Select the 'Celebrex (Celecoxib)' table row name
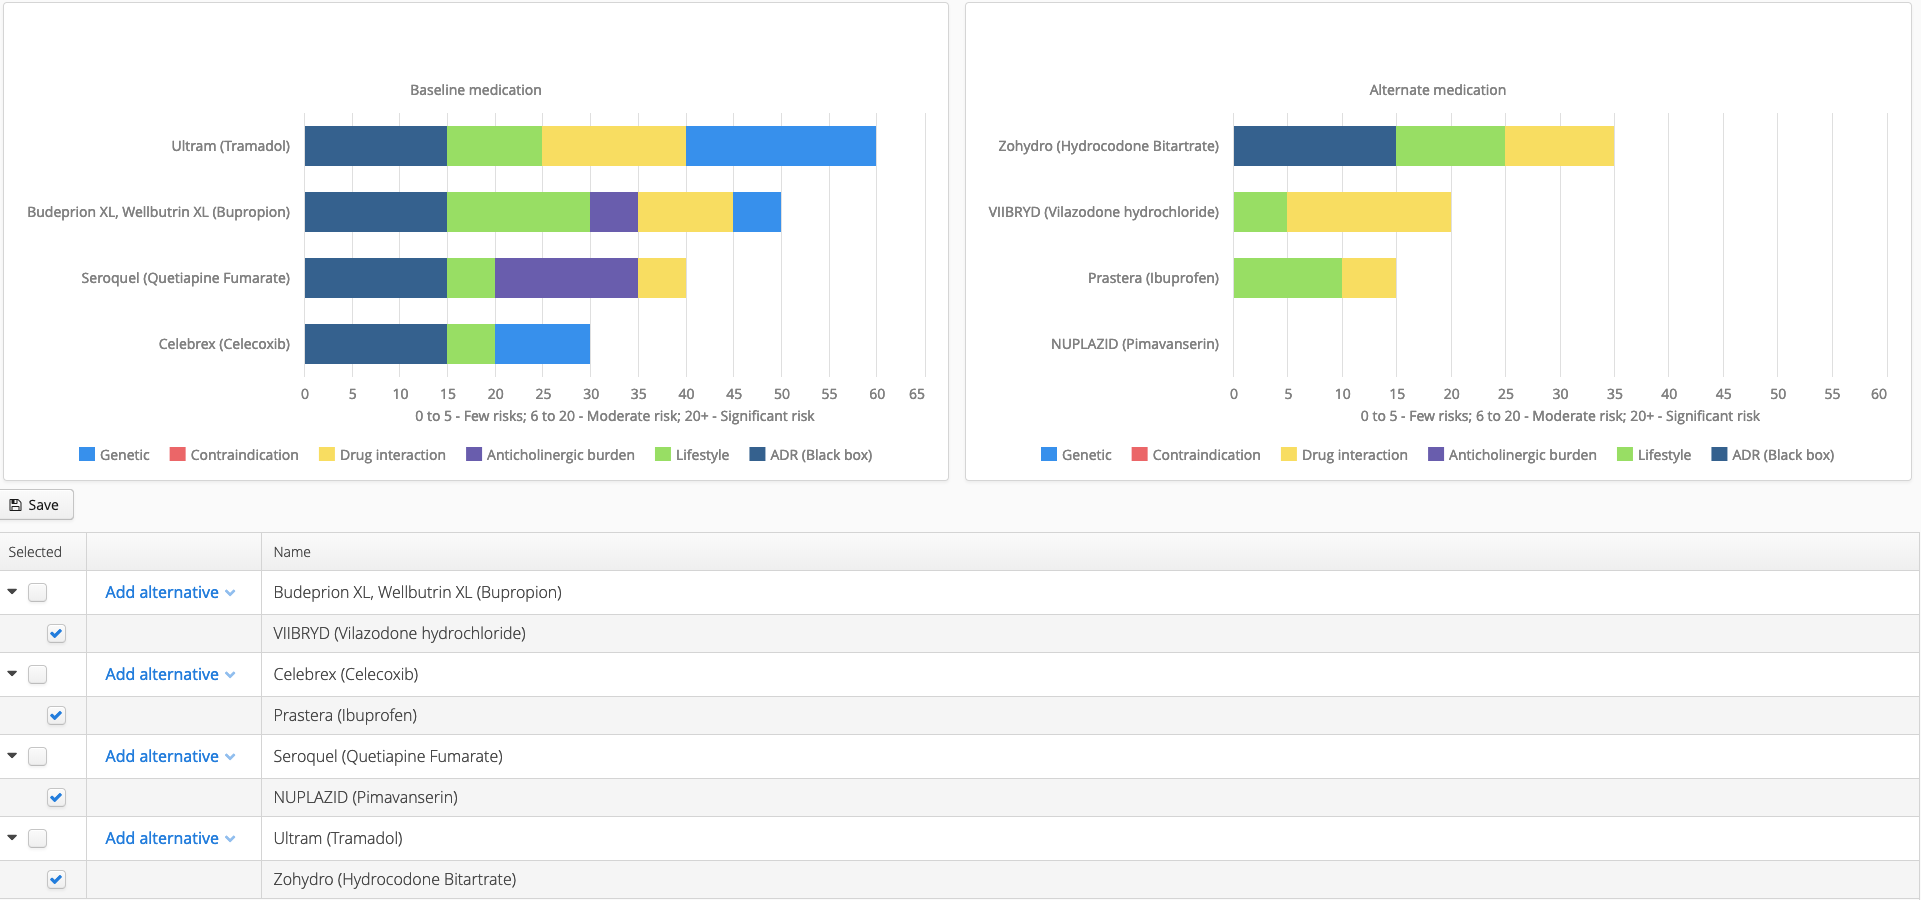 click(346, 674)
